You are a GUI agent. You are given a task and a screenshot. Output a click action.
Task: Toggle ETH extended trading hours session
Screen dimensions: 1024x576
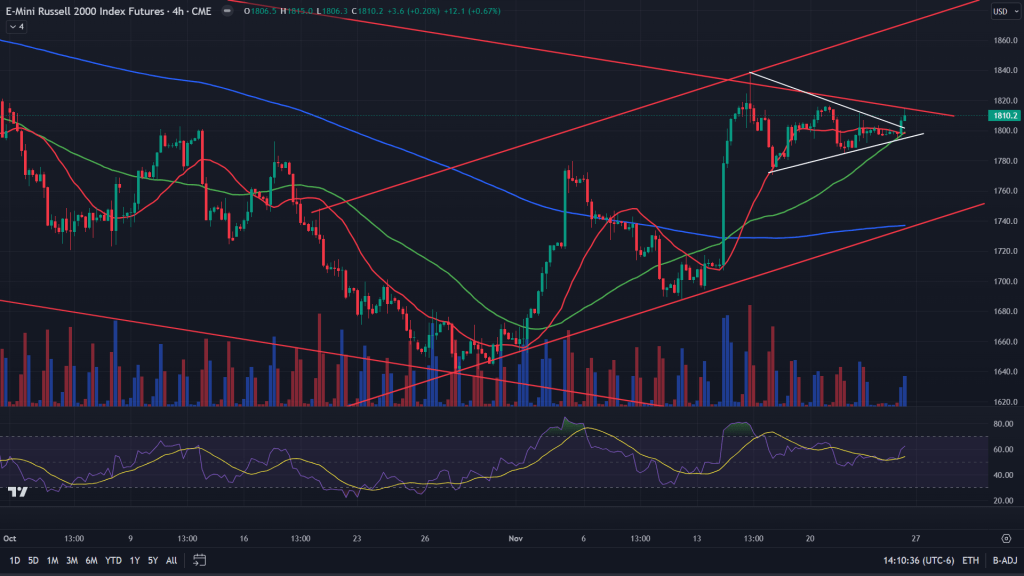(970, 561)
